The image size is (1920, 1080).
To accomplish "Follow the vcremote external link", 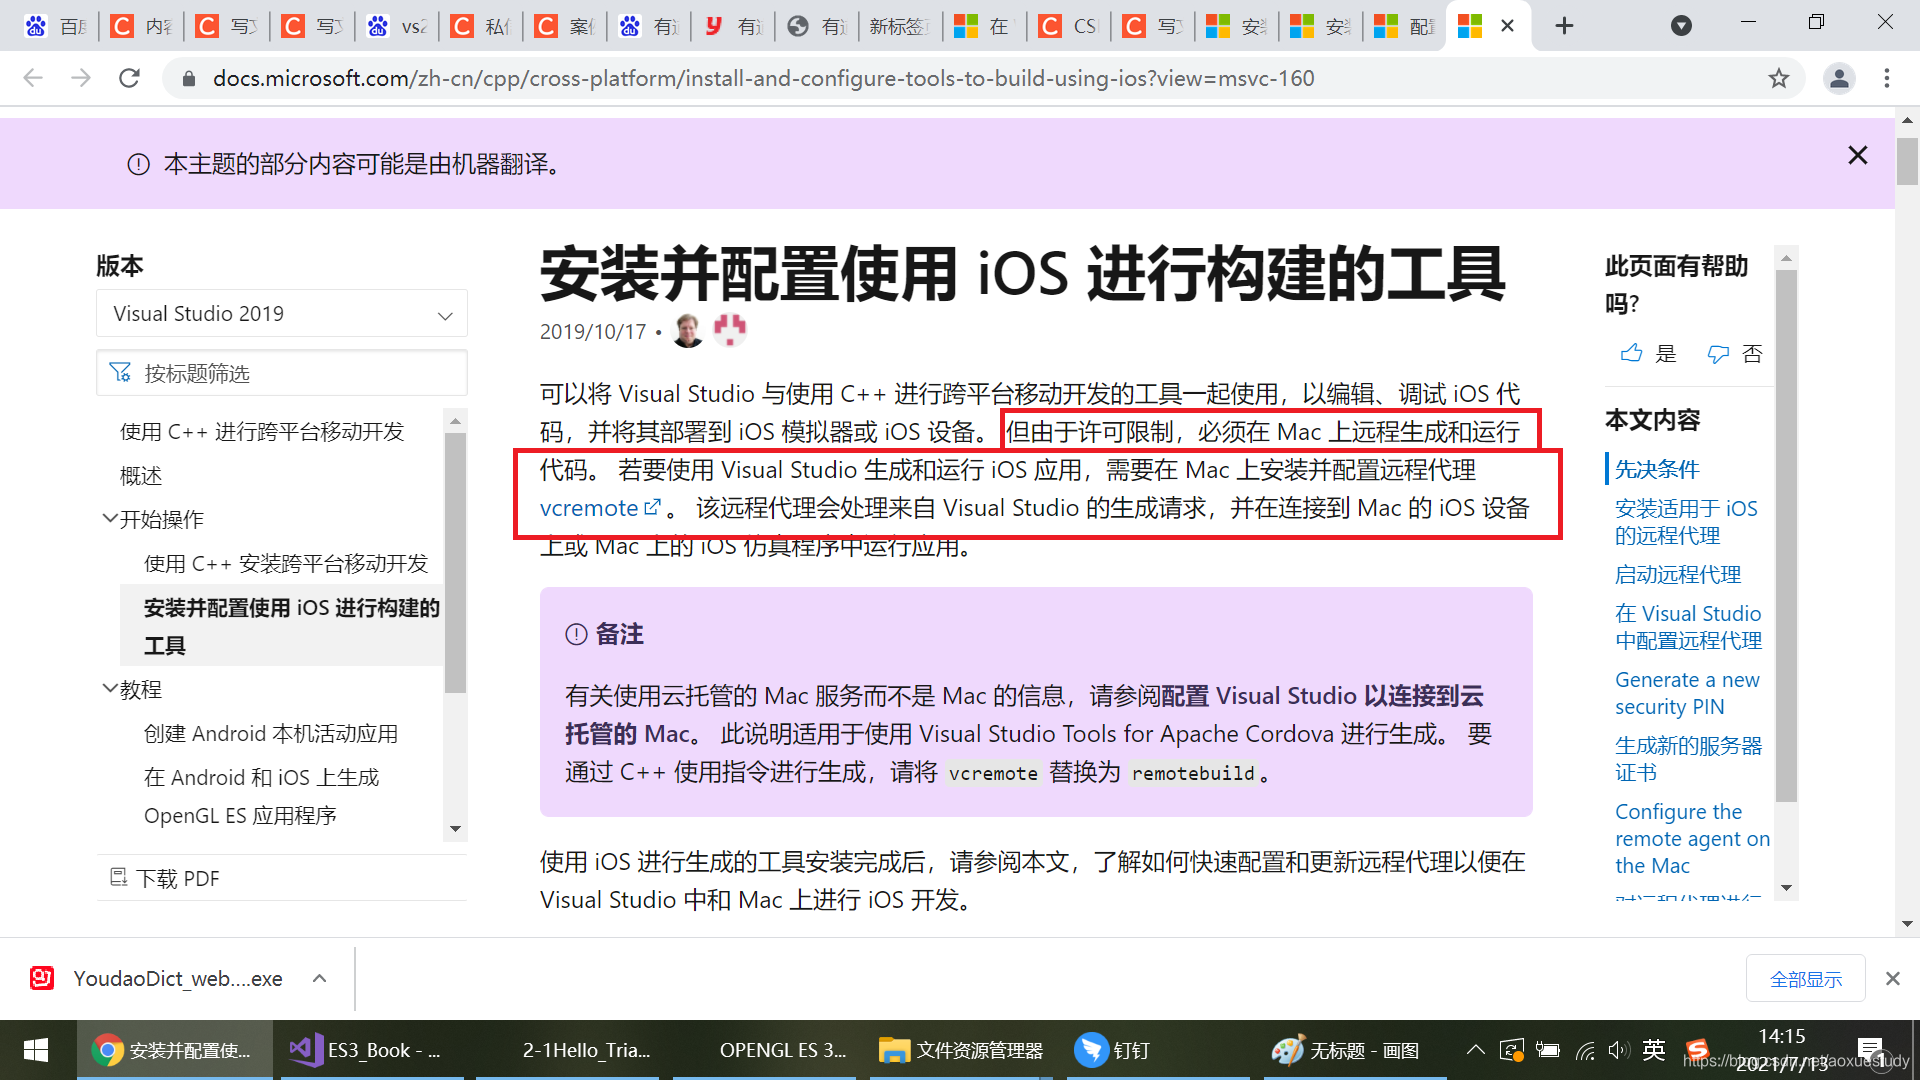I will 600,508.
